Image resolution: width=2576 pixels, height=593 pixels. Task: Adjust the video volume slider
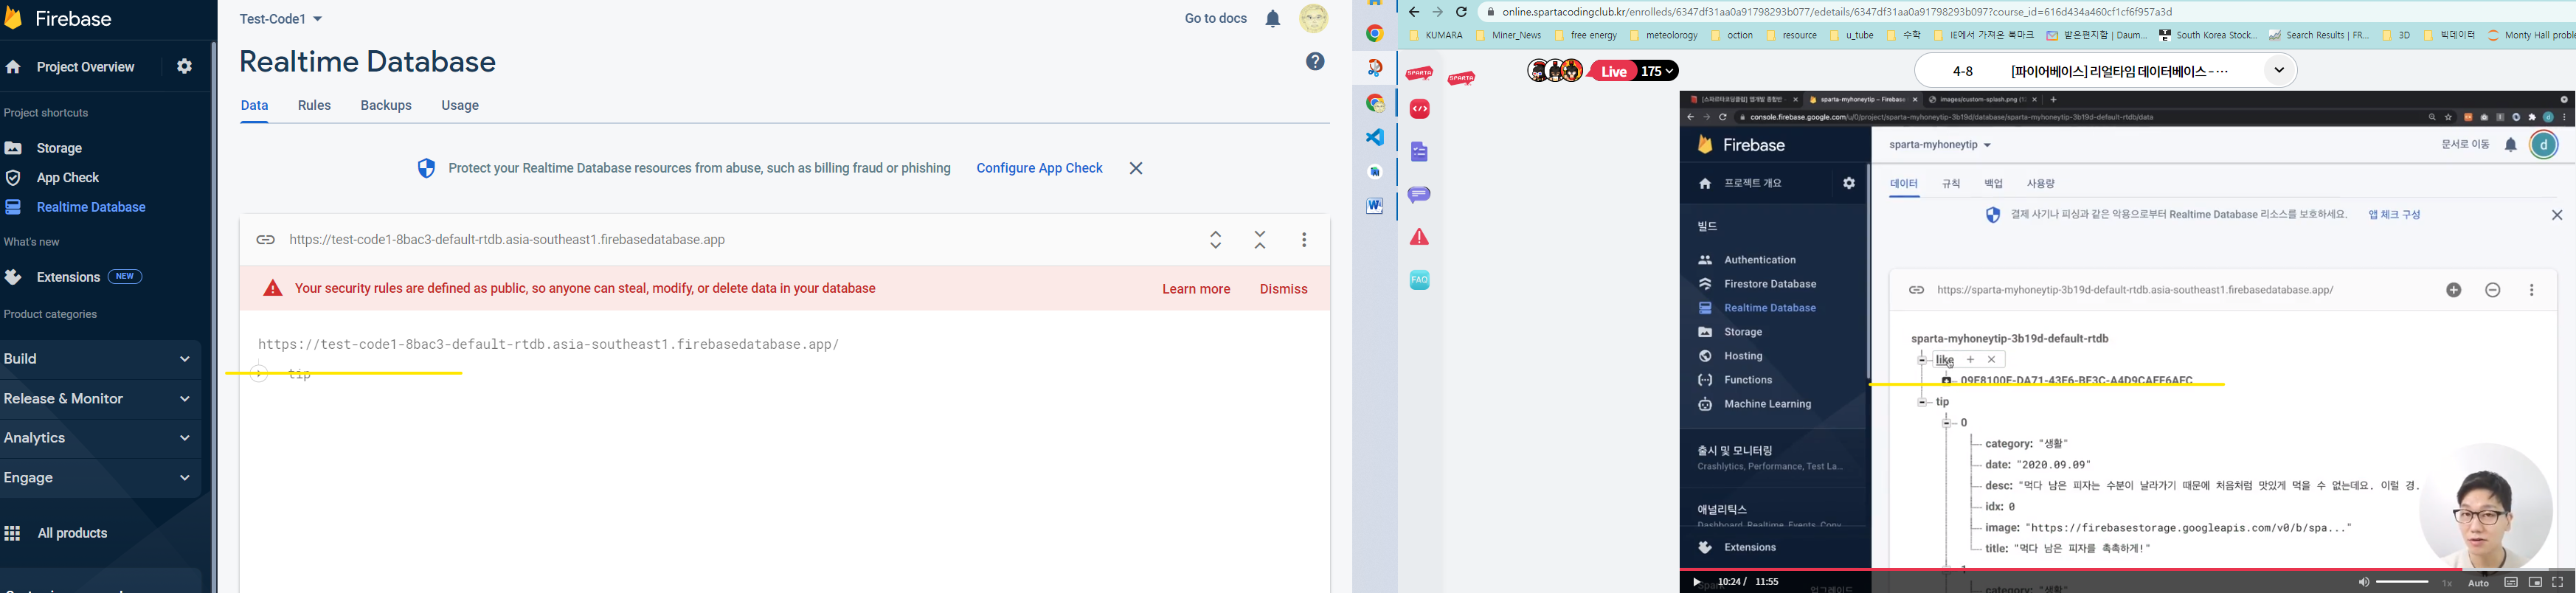(x=2402, y=582)
